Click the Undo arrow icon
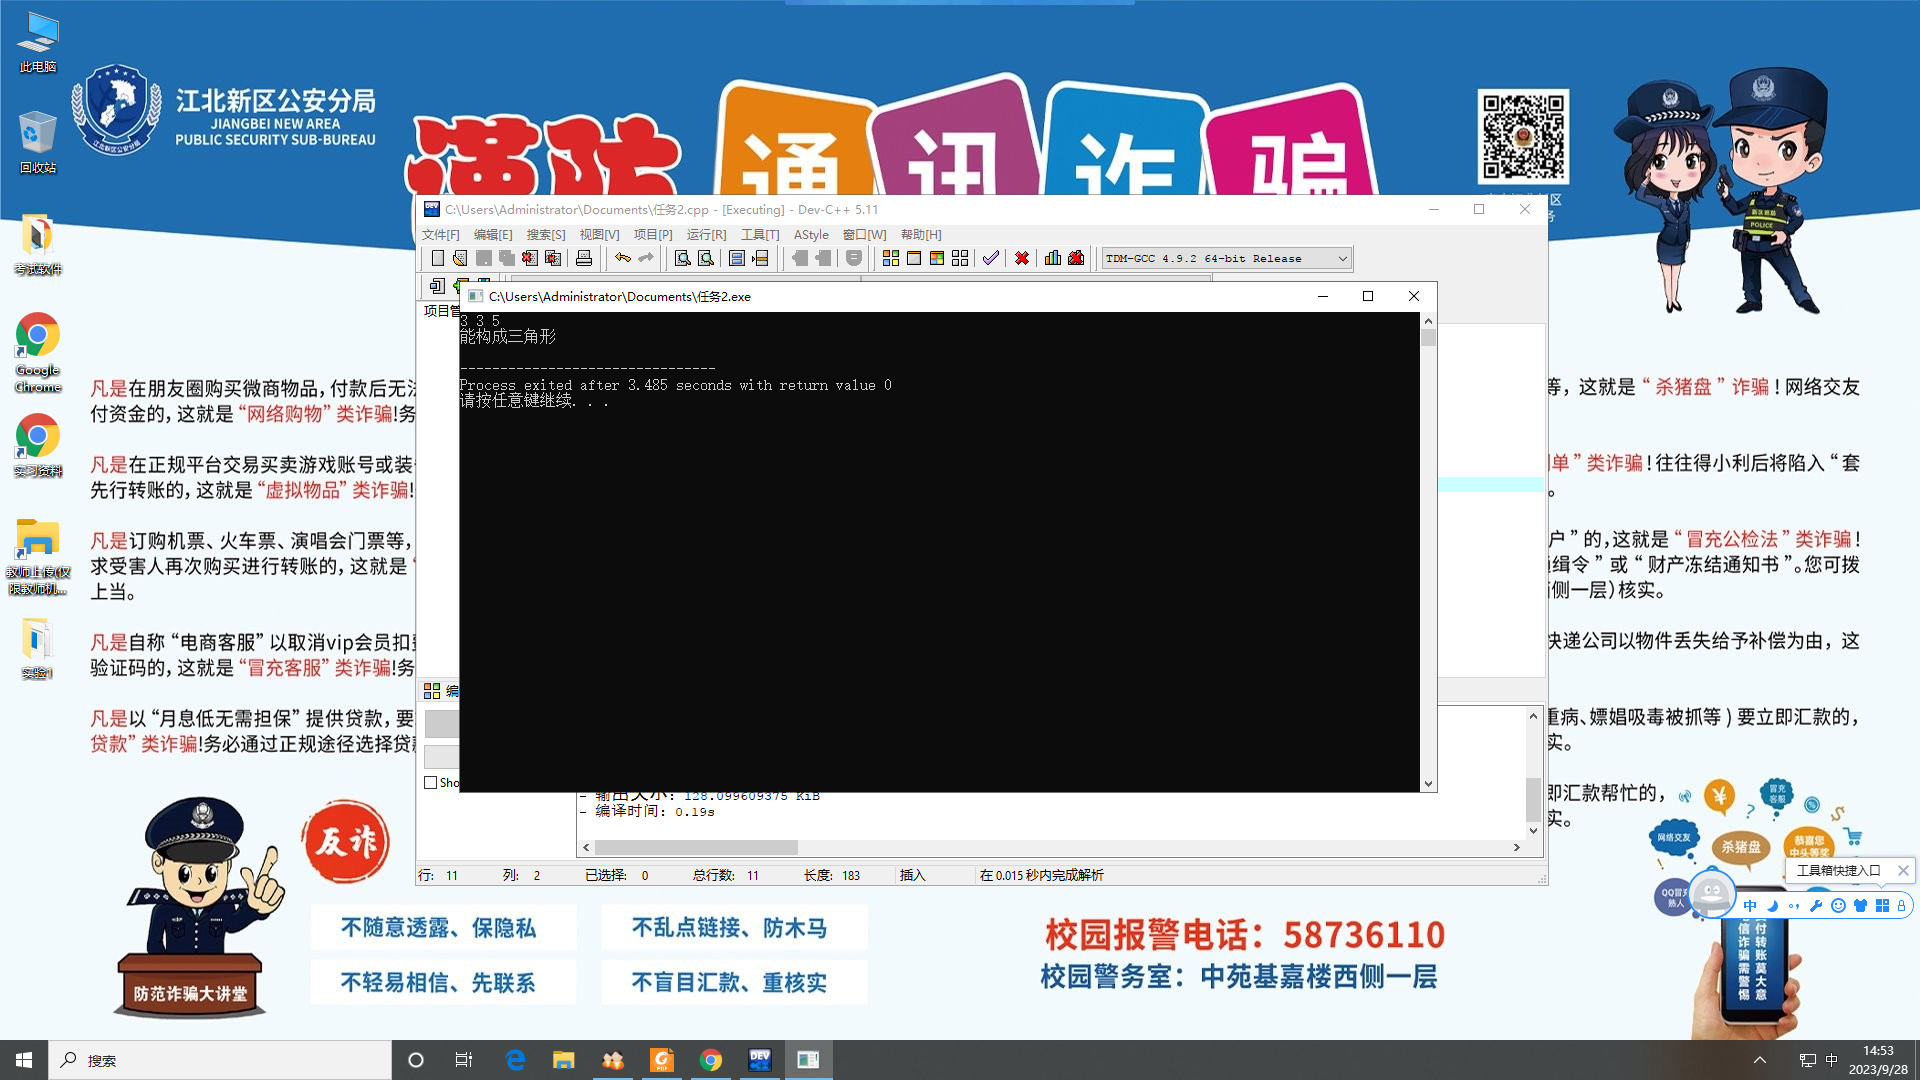 (x=622, y=258)
